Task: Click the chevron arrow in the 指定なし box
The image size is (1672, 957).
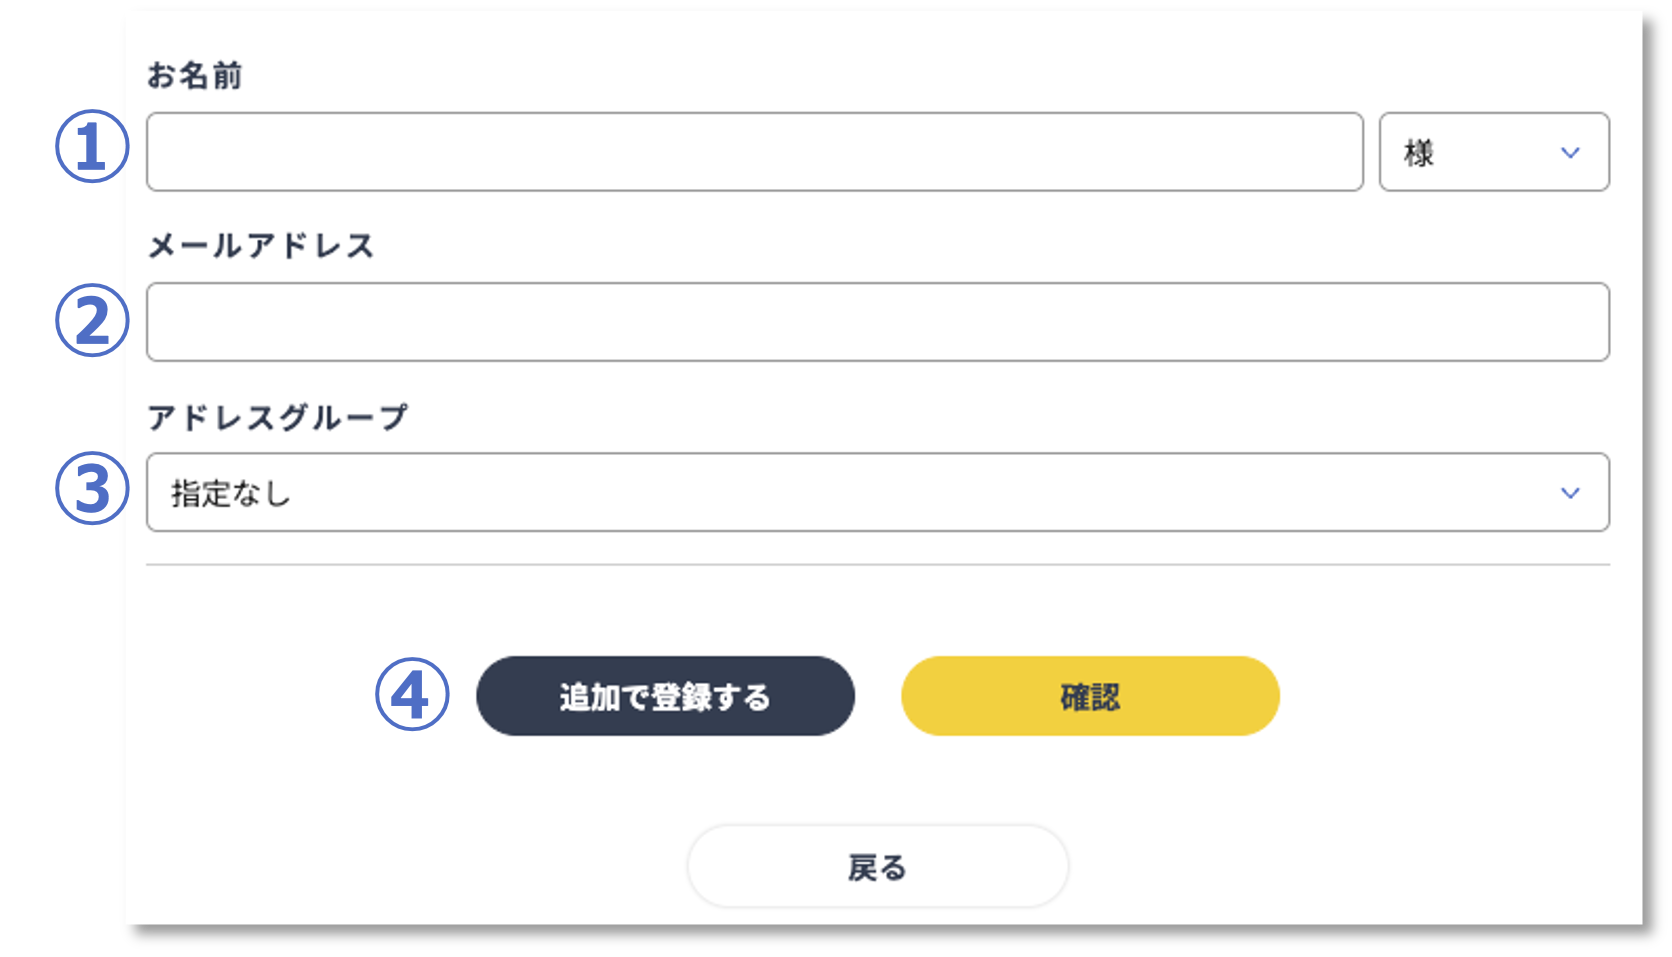Action: pos(1570,493)
